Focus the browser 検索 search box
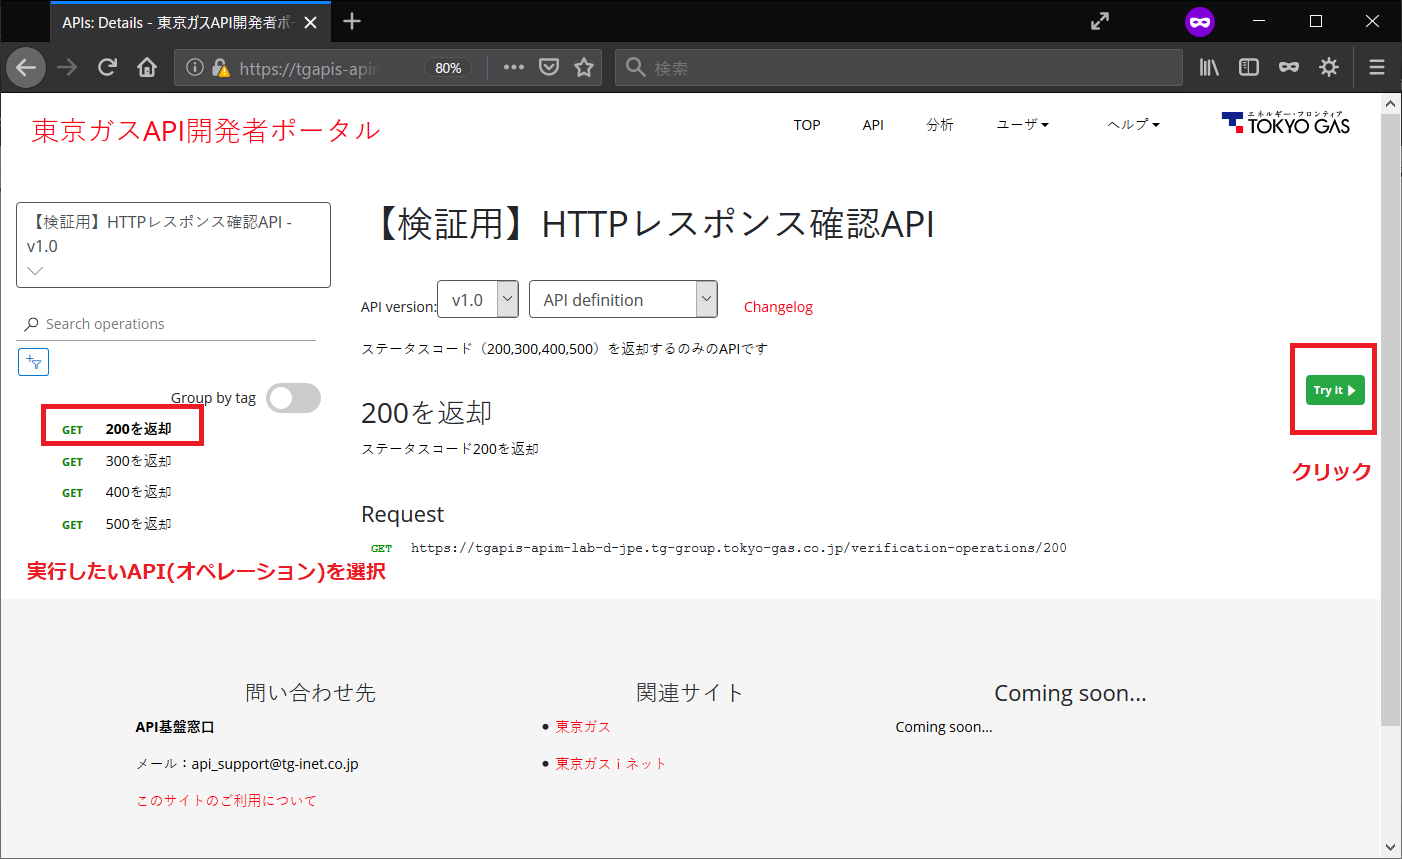Screen dimensions: 1402x859 point(898,68)
